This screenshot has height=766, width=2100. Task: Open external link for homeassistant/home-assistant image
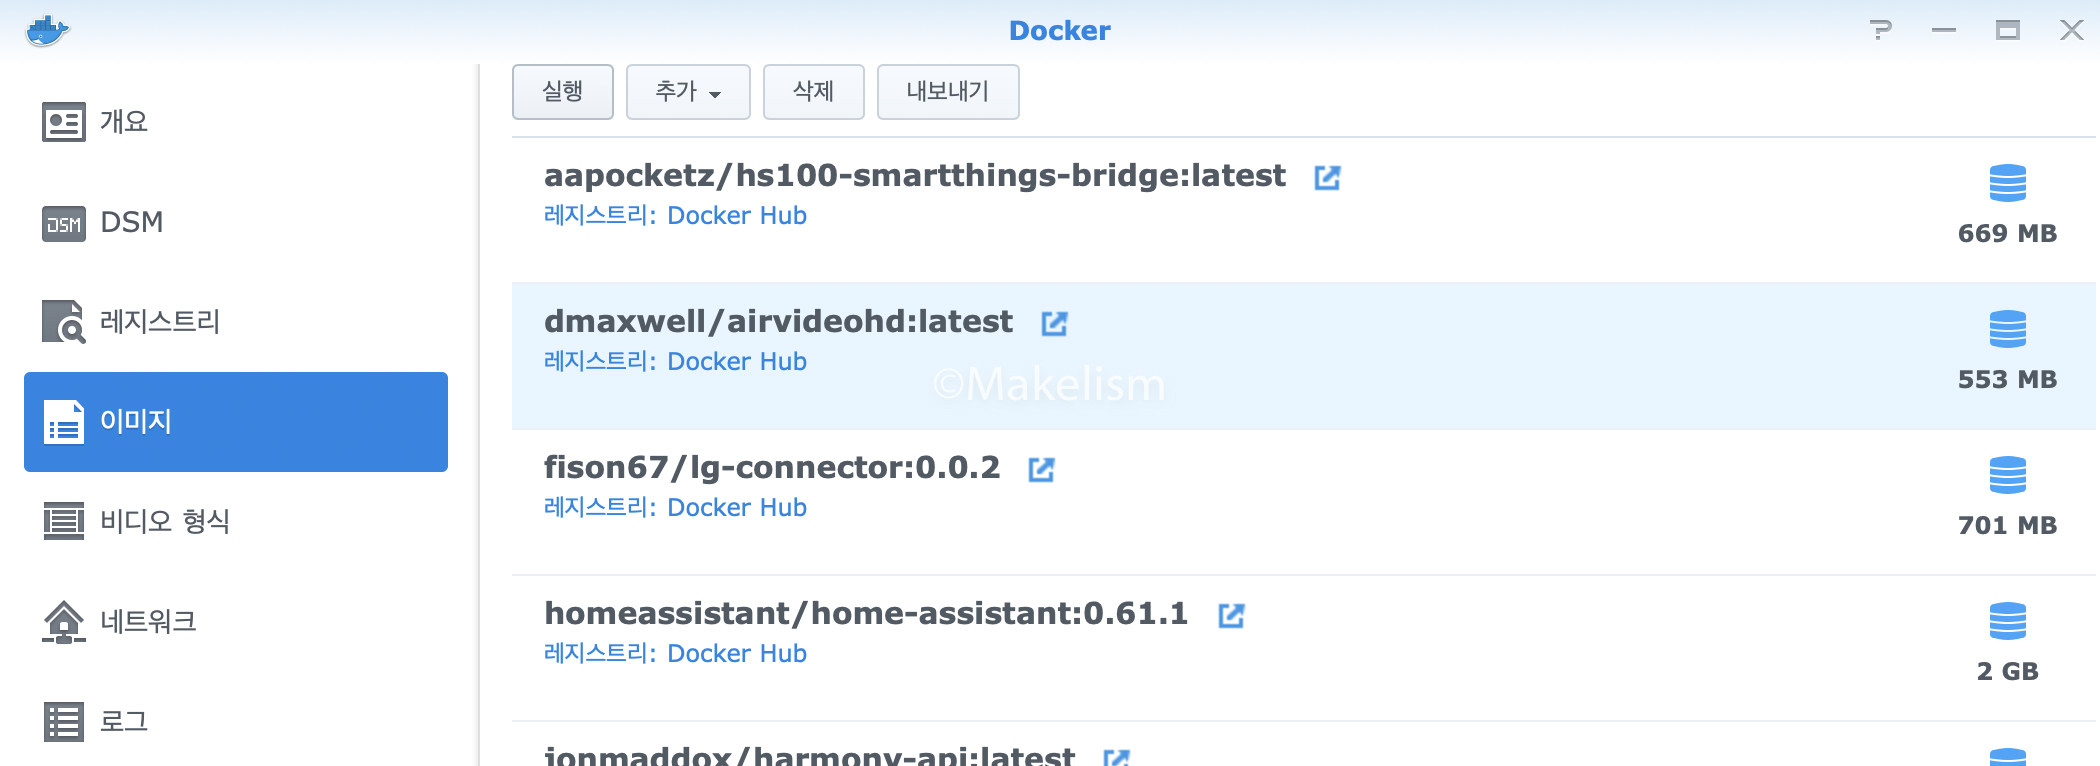[x=1231, y=615]
